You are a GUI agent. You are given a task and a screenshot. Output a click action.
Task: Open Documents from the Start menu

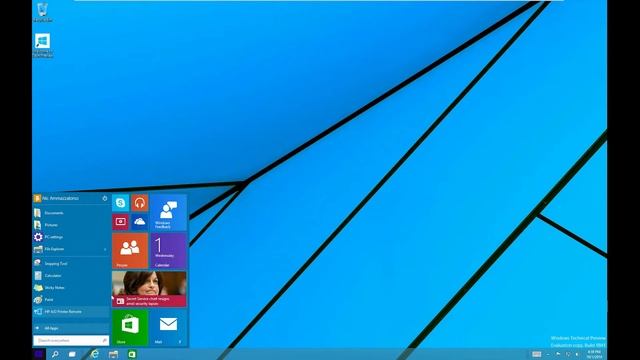pos(71,213)
